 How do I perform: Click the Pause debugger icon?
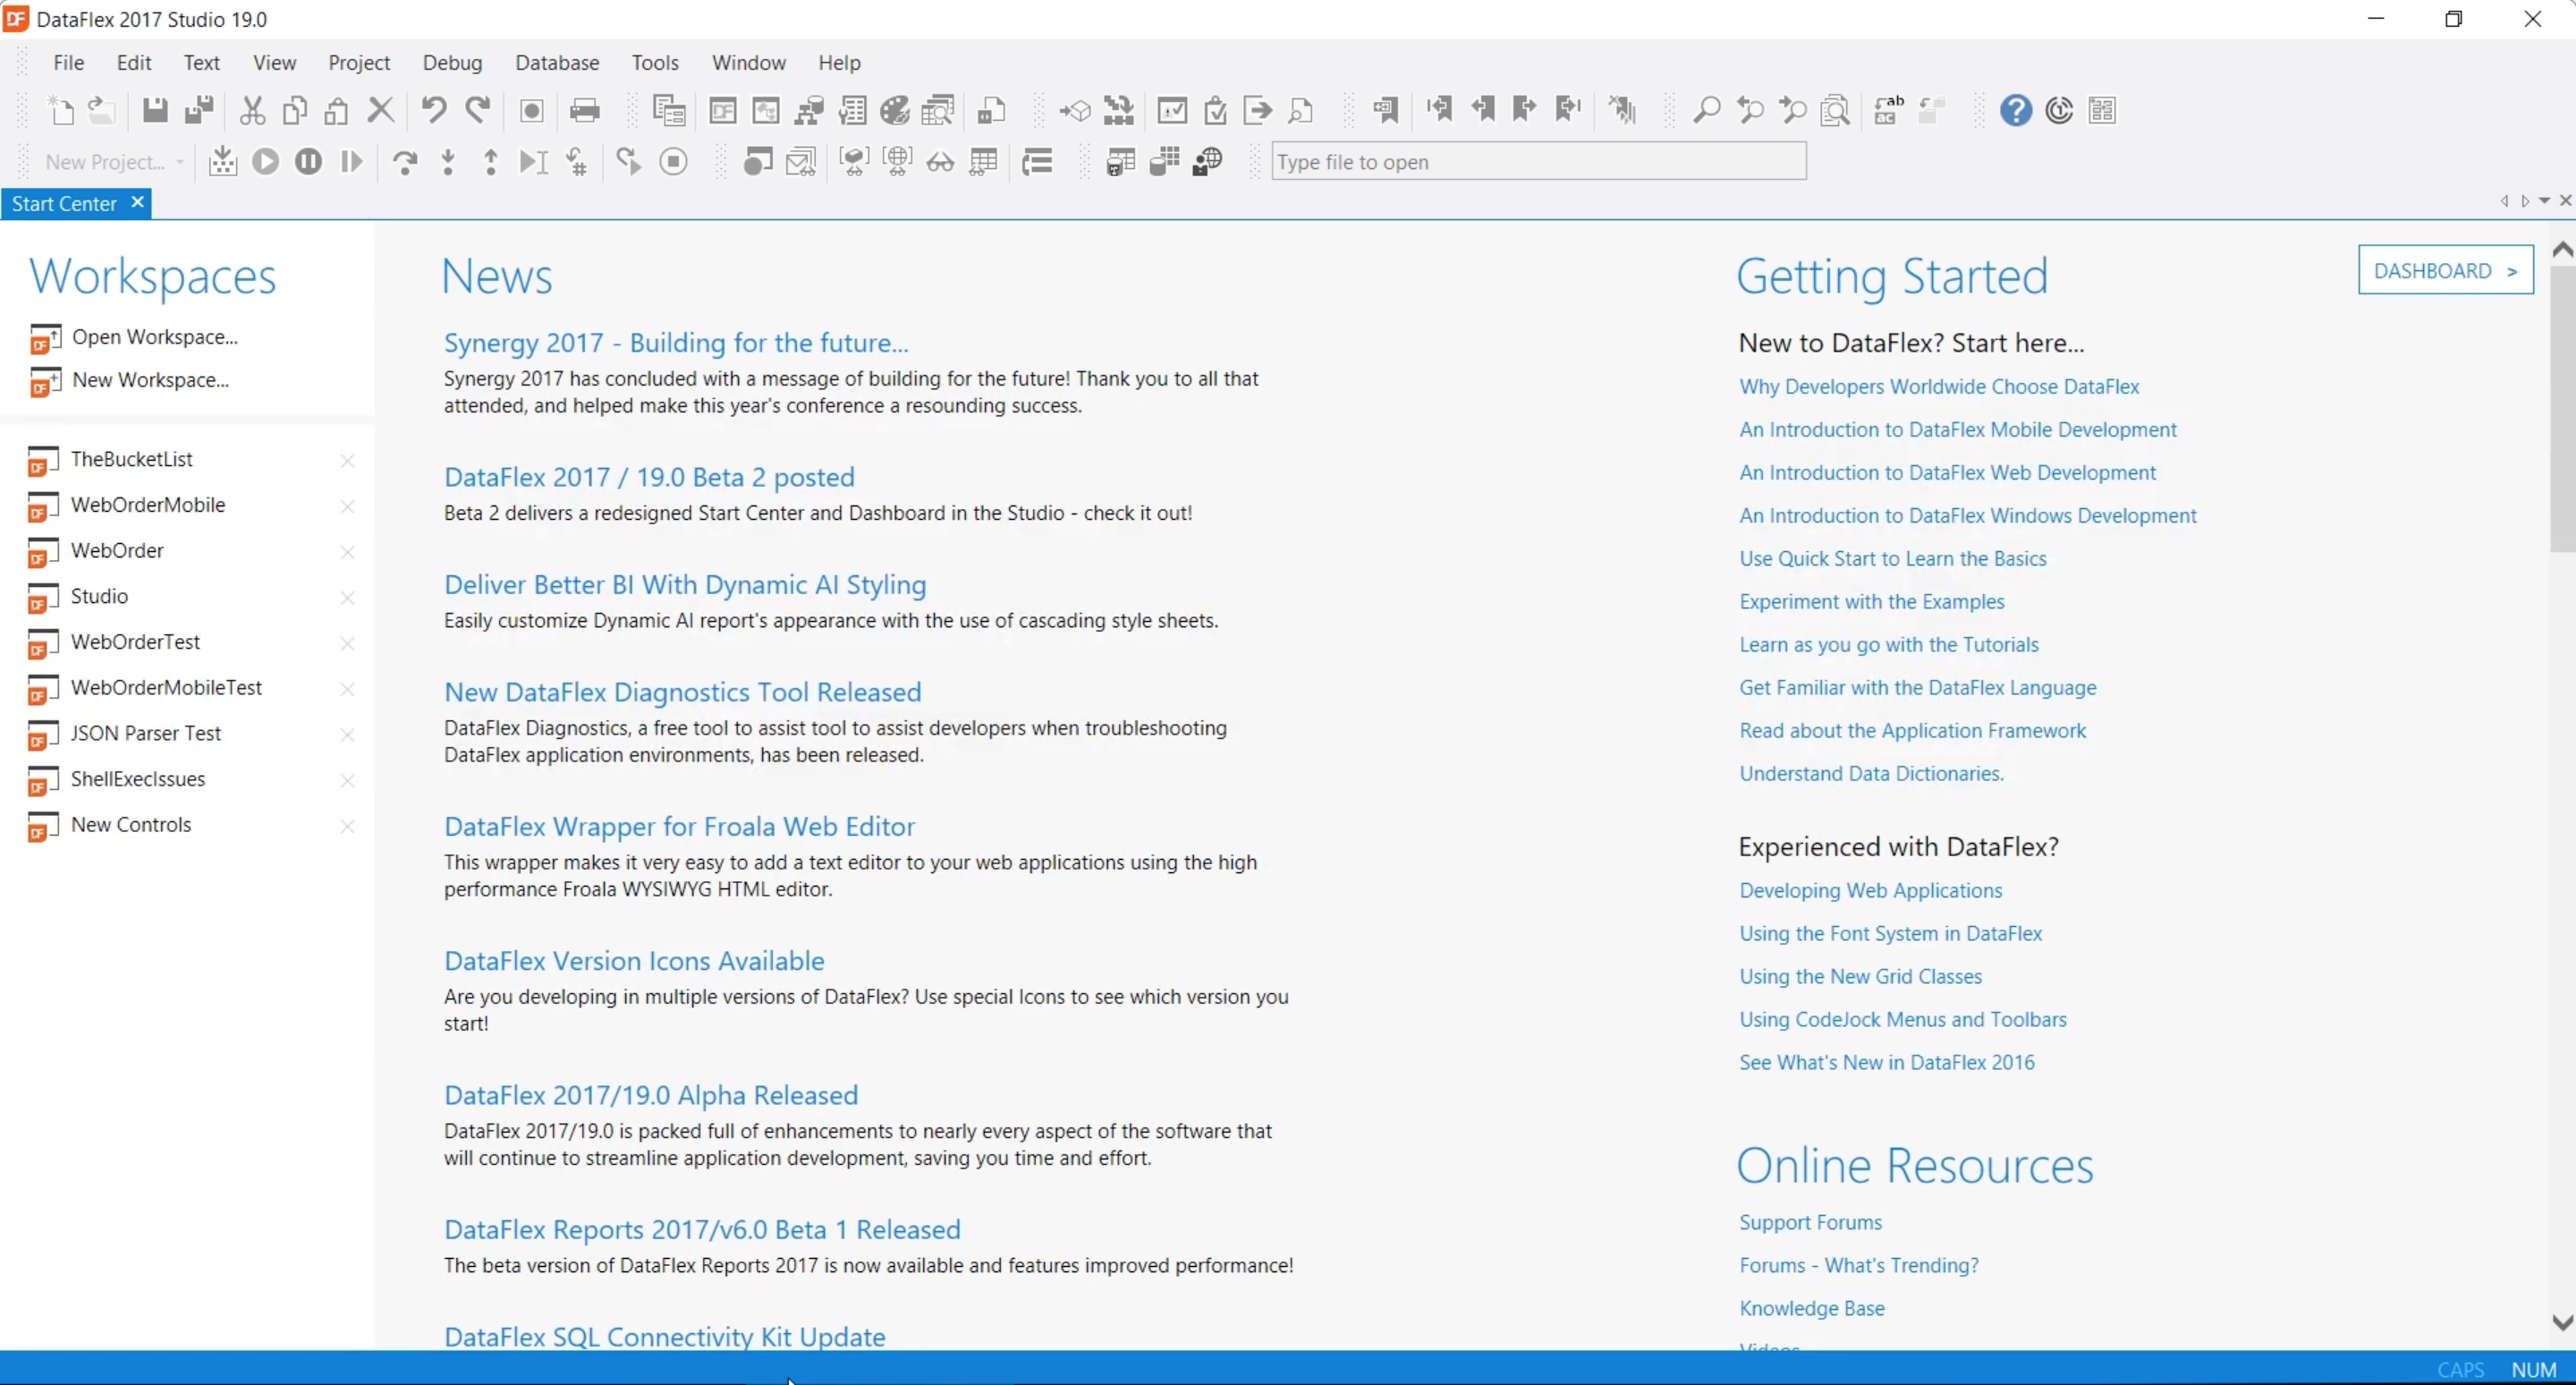(308, 161)
